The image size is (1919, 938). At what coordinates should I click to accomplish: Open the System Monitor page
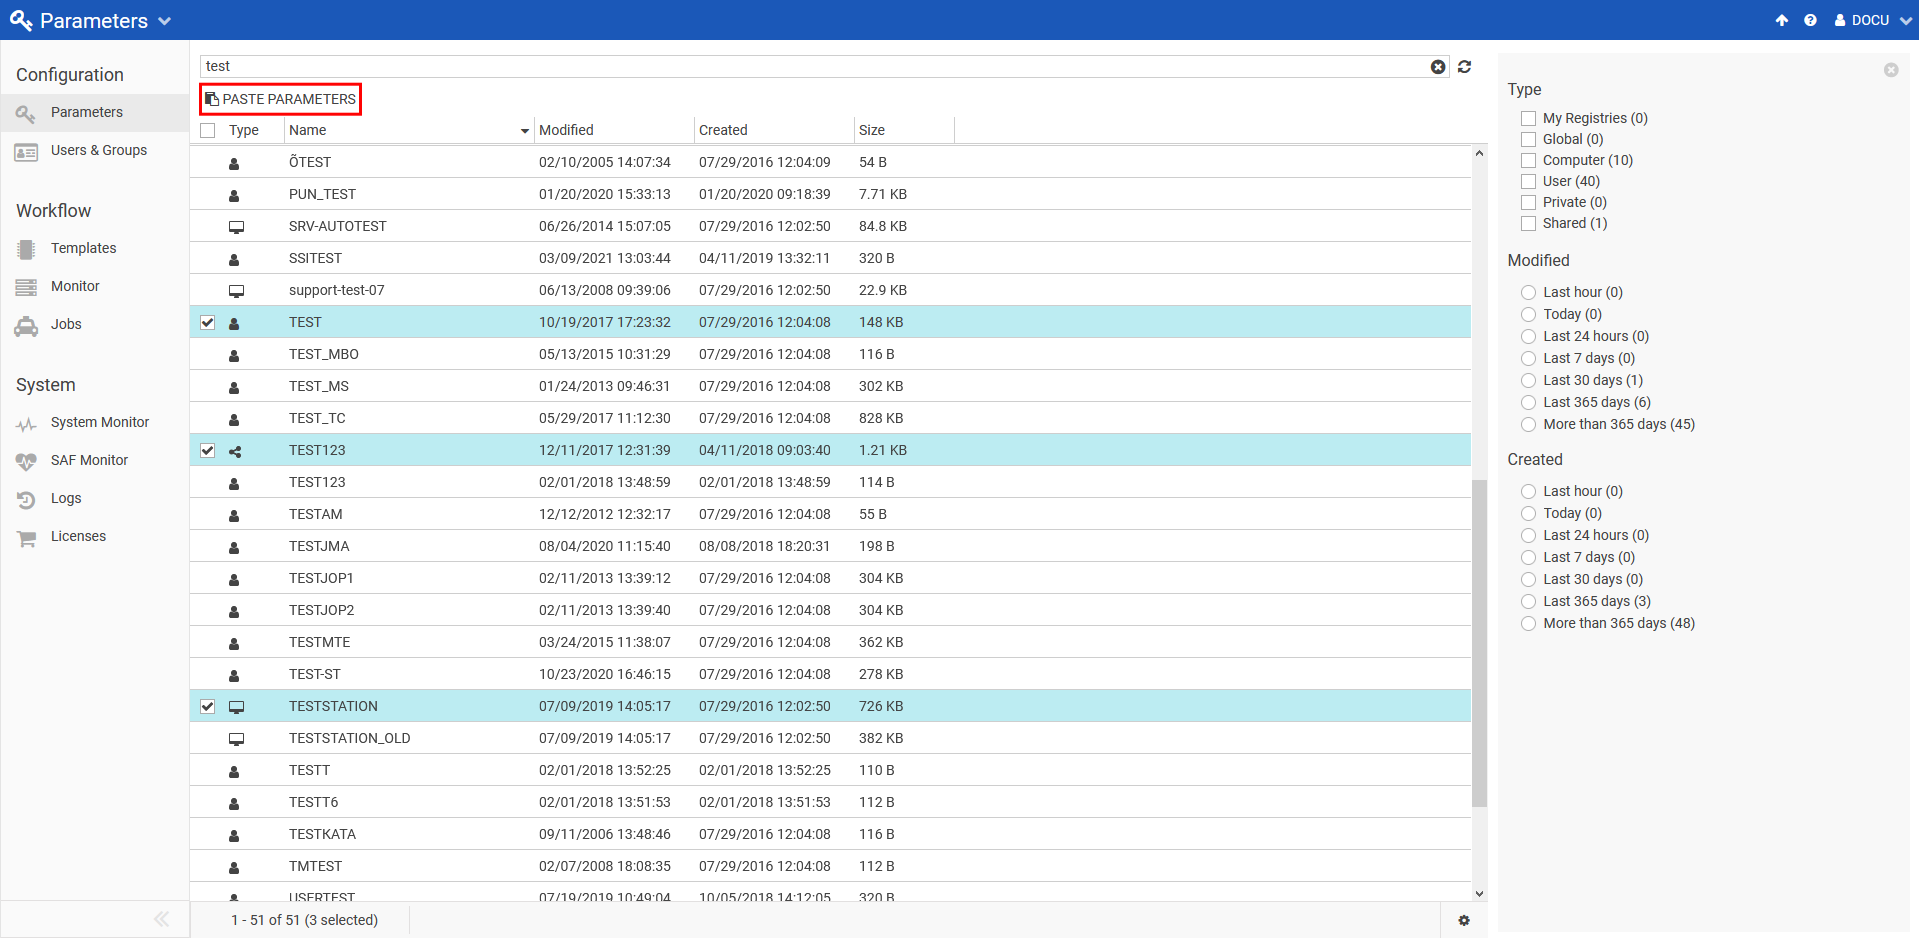pyautogui.click(x=99, y=422)
